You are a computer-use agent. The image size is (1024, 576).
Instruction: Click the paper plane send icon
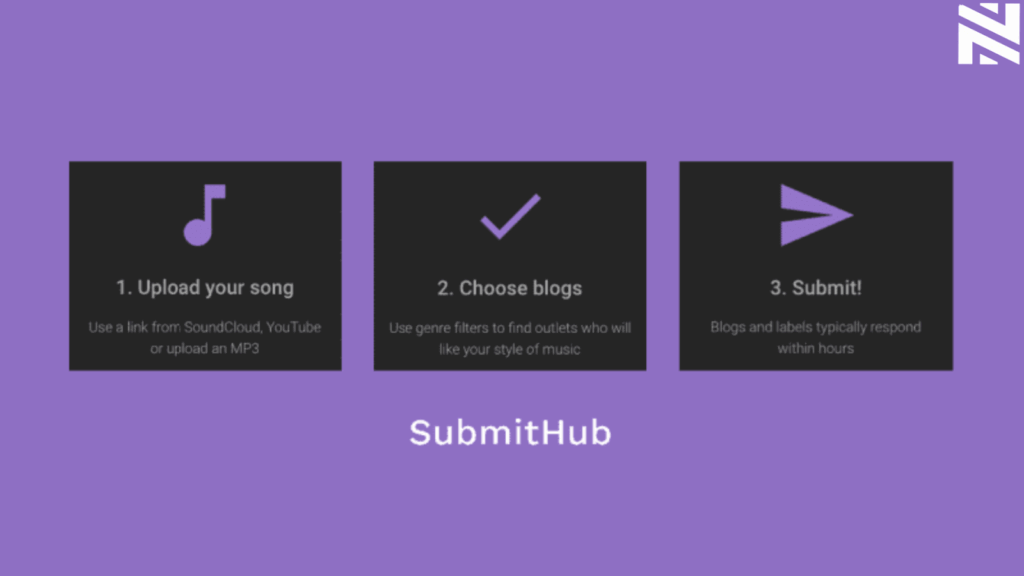(815, 215)
